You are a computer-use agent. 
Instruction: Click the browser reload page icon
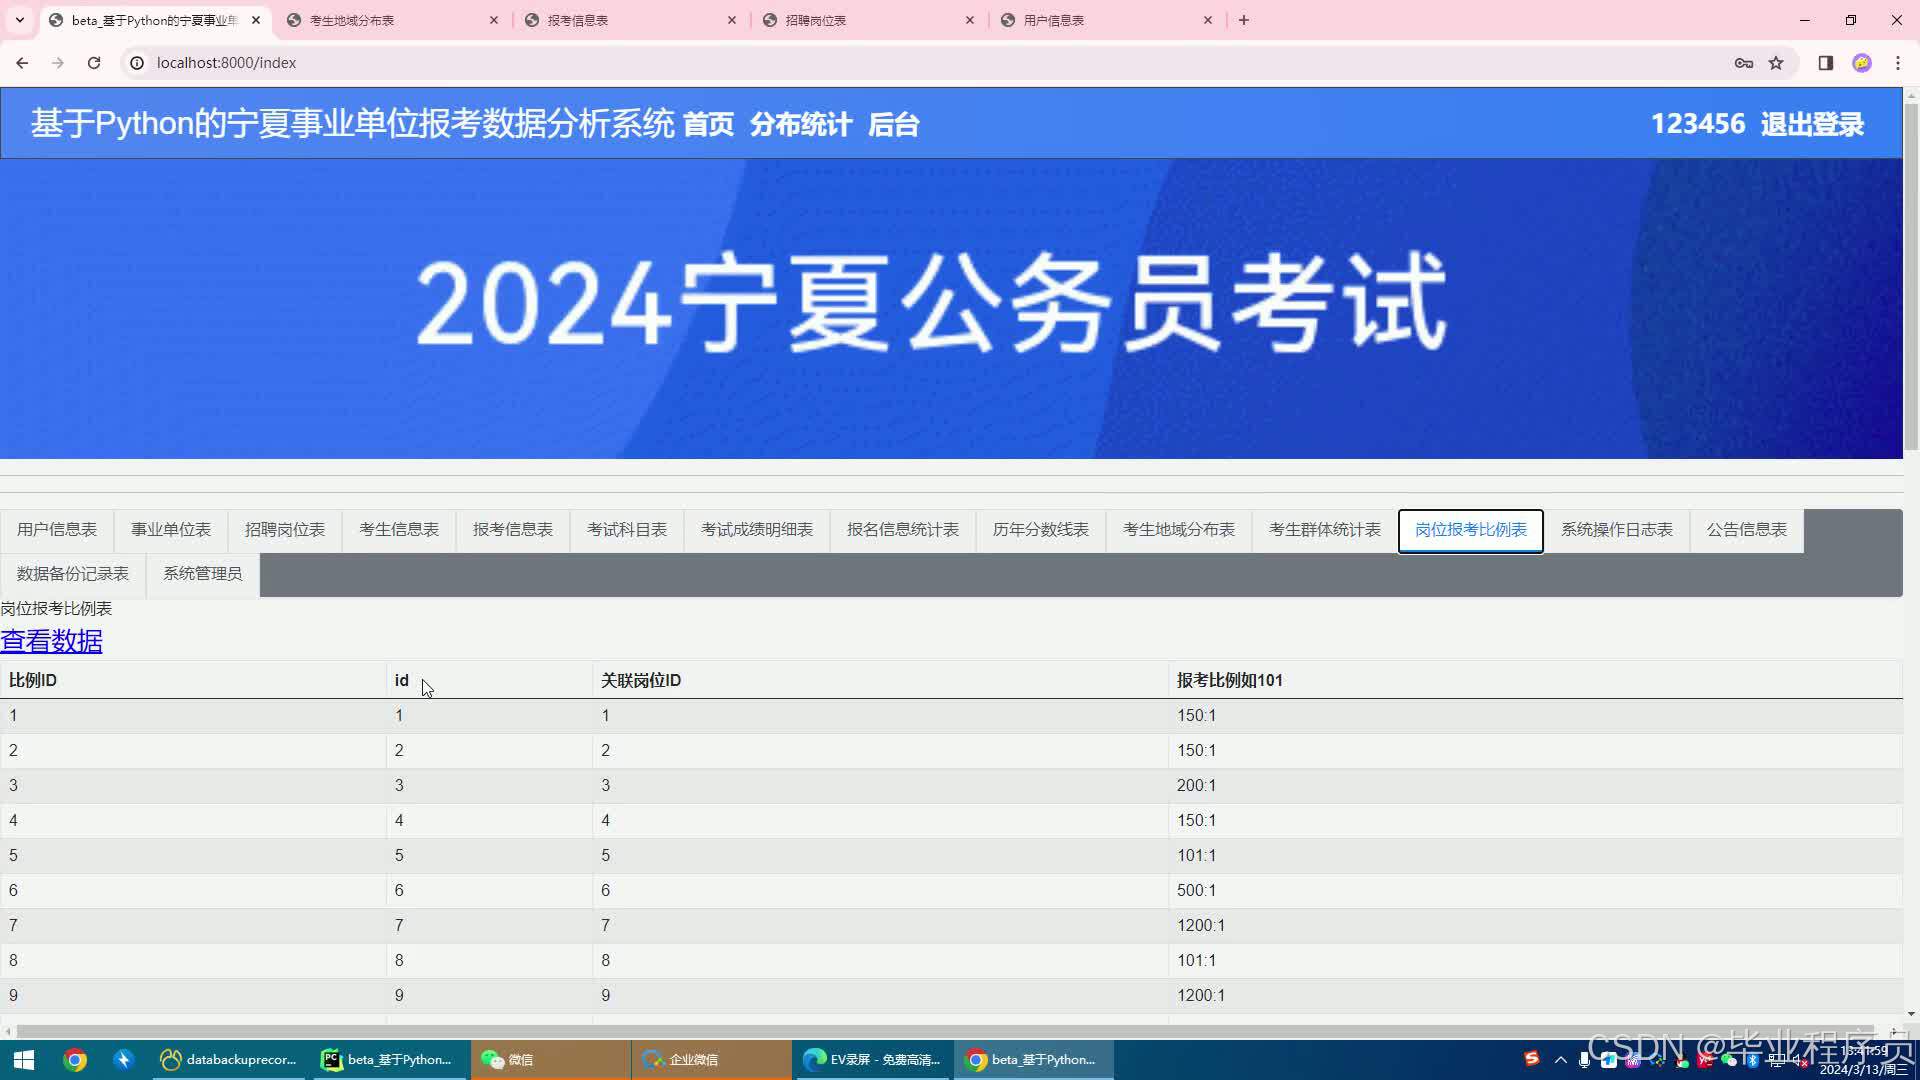coord(94,62)
